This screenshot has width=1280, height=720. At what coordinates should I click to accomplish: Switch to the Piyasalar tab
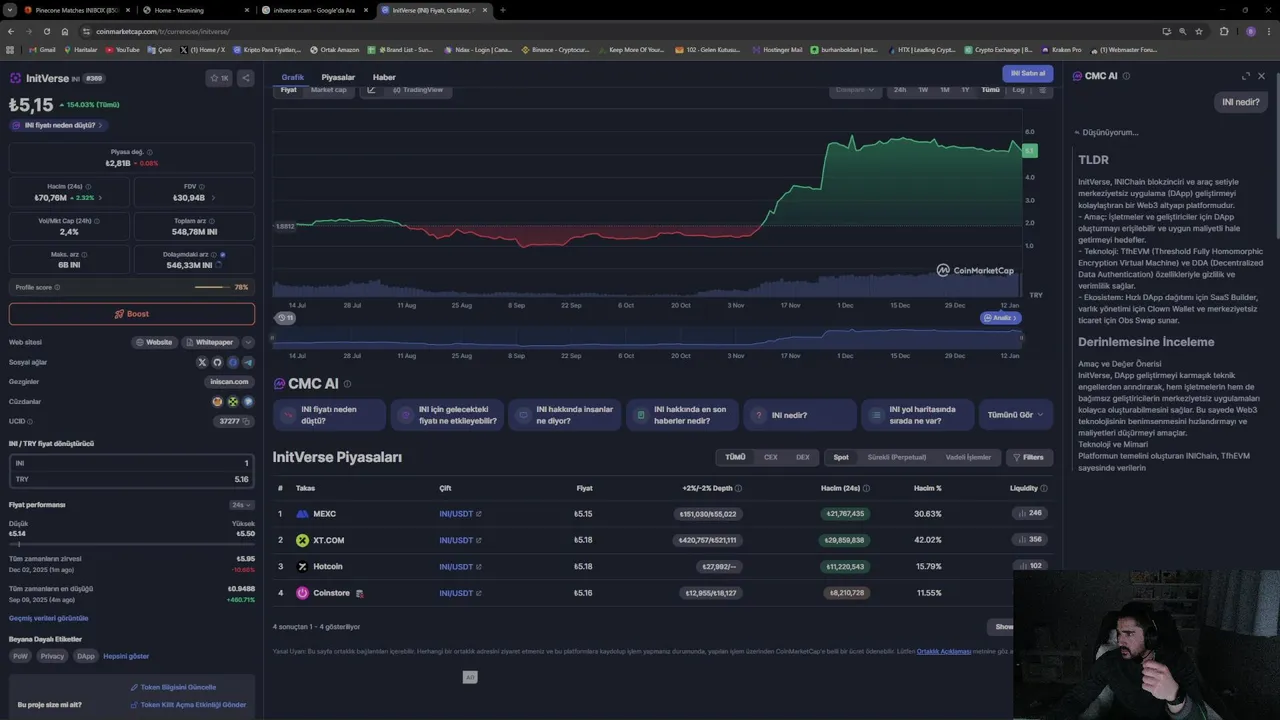tap(338, 77)
